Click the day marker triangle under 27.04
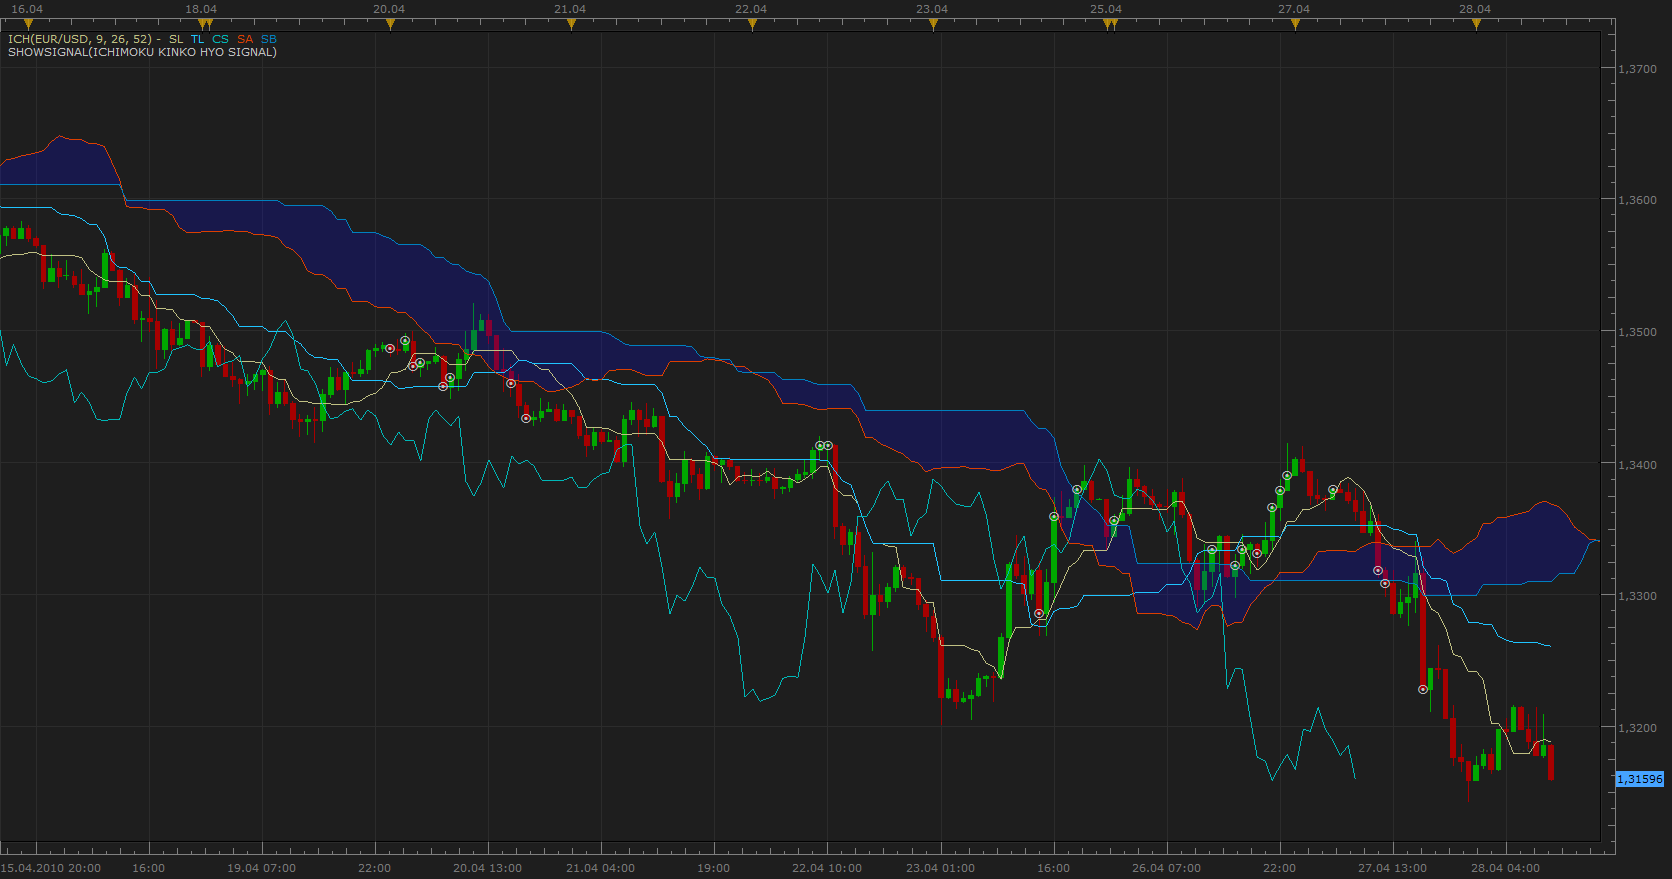This screenshot has width=1672, height=879. (x=1295, y=25)
